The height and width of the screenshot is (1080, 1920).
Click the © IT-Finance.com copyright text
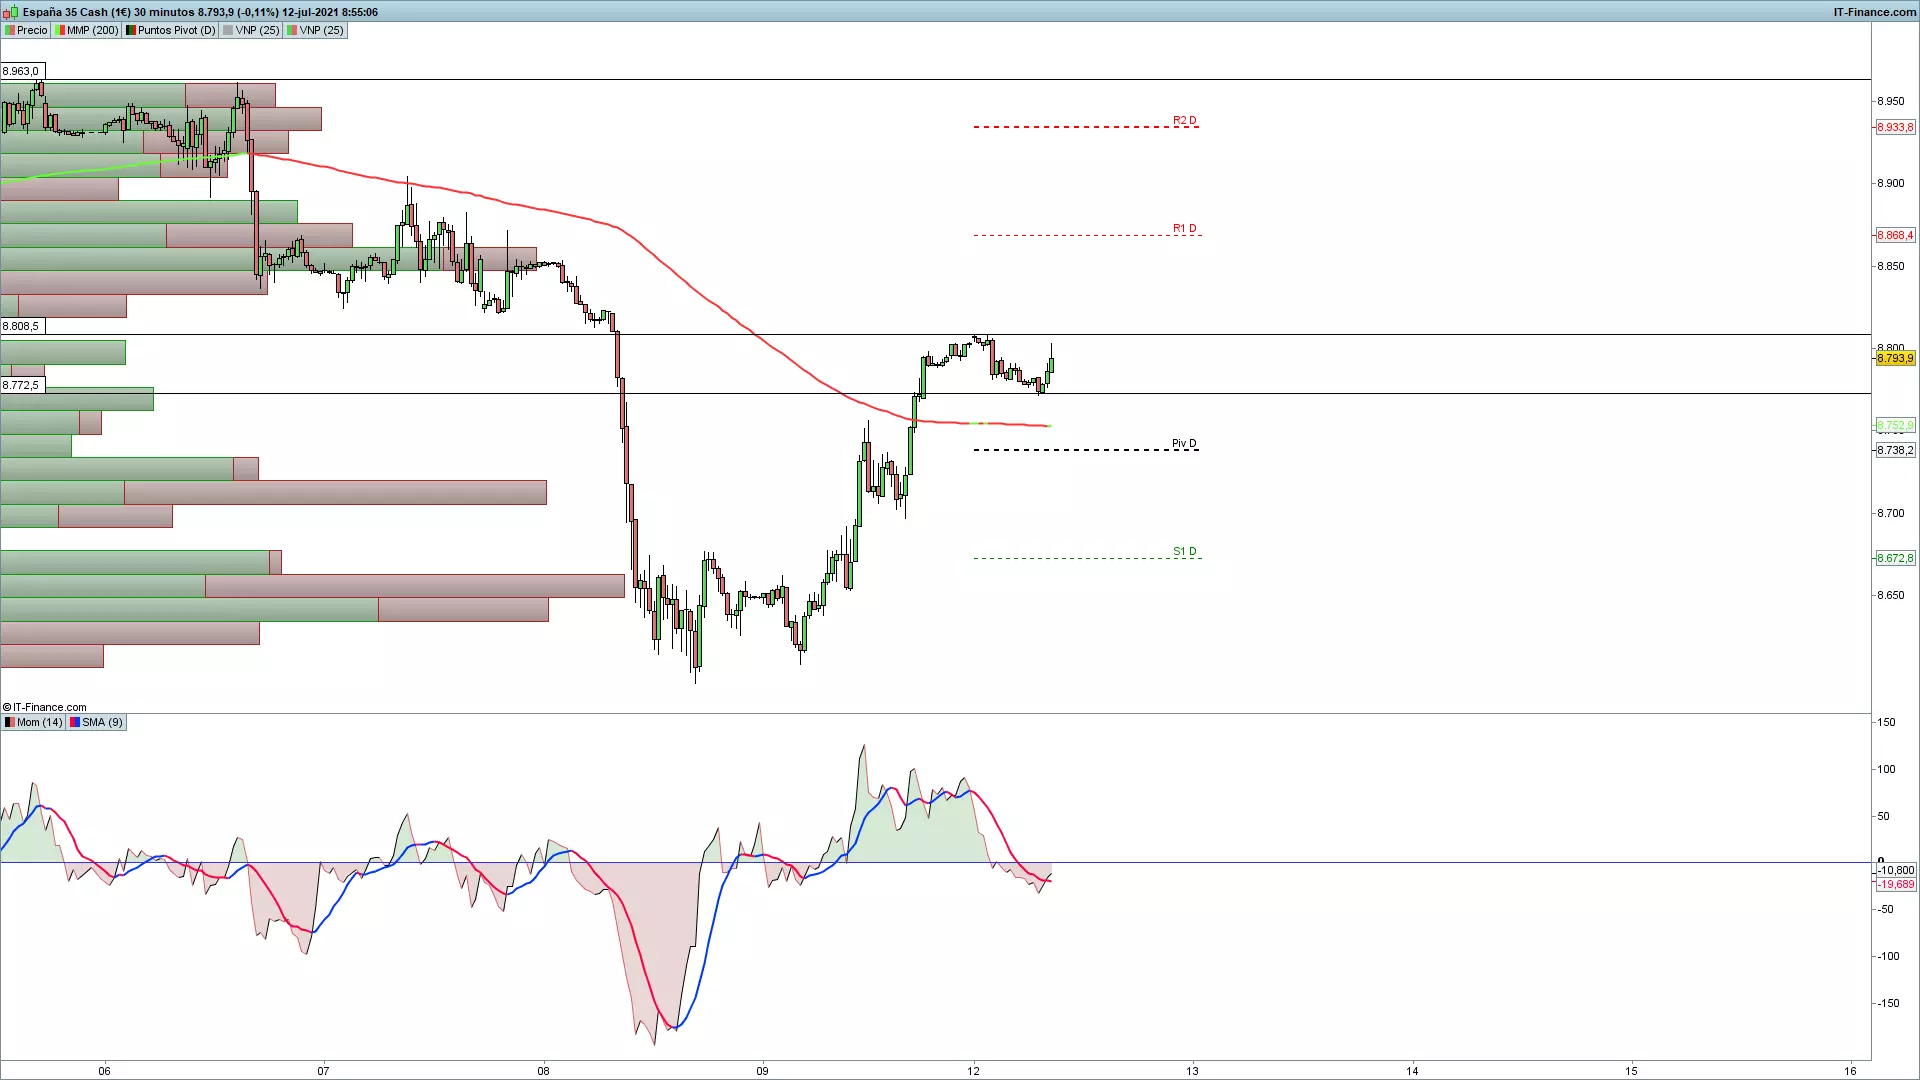[45, 707]
